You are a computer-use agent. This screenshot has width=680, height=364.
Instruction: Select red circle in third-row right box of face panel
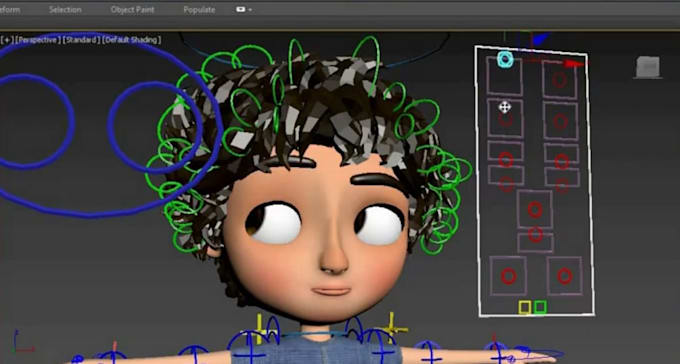pos(562,161)
